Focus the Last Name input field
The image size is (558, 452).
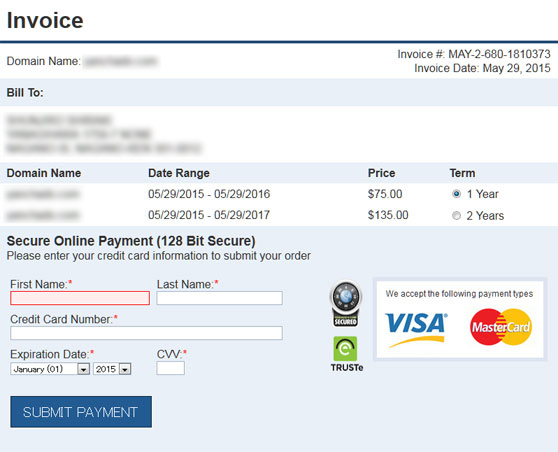click(220, 298)
